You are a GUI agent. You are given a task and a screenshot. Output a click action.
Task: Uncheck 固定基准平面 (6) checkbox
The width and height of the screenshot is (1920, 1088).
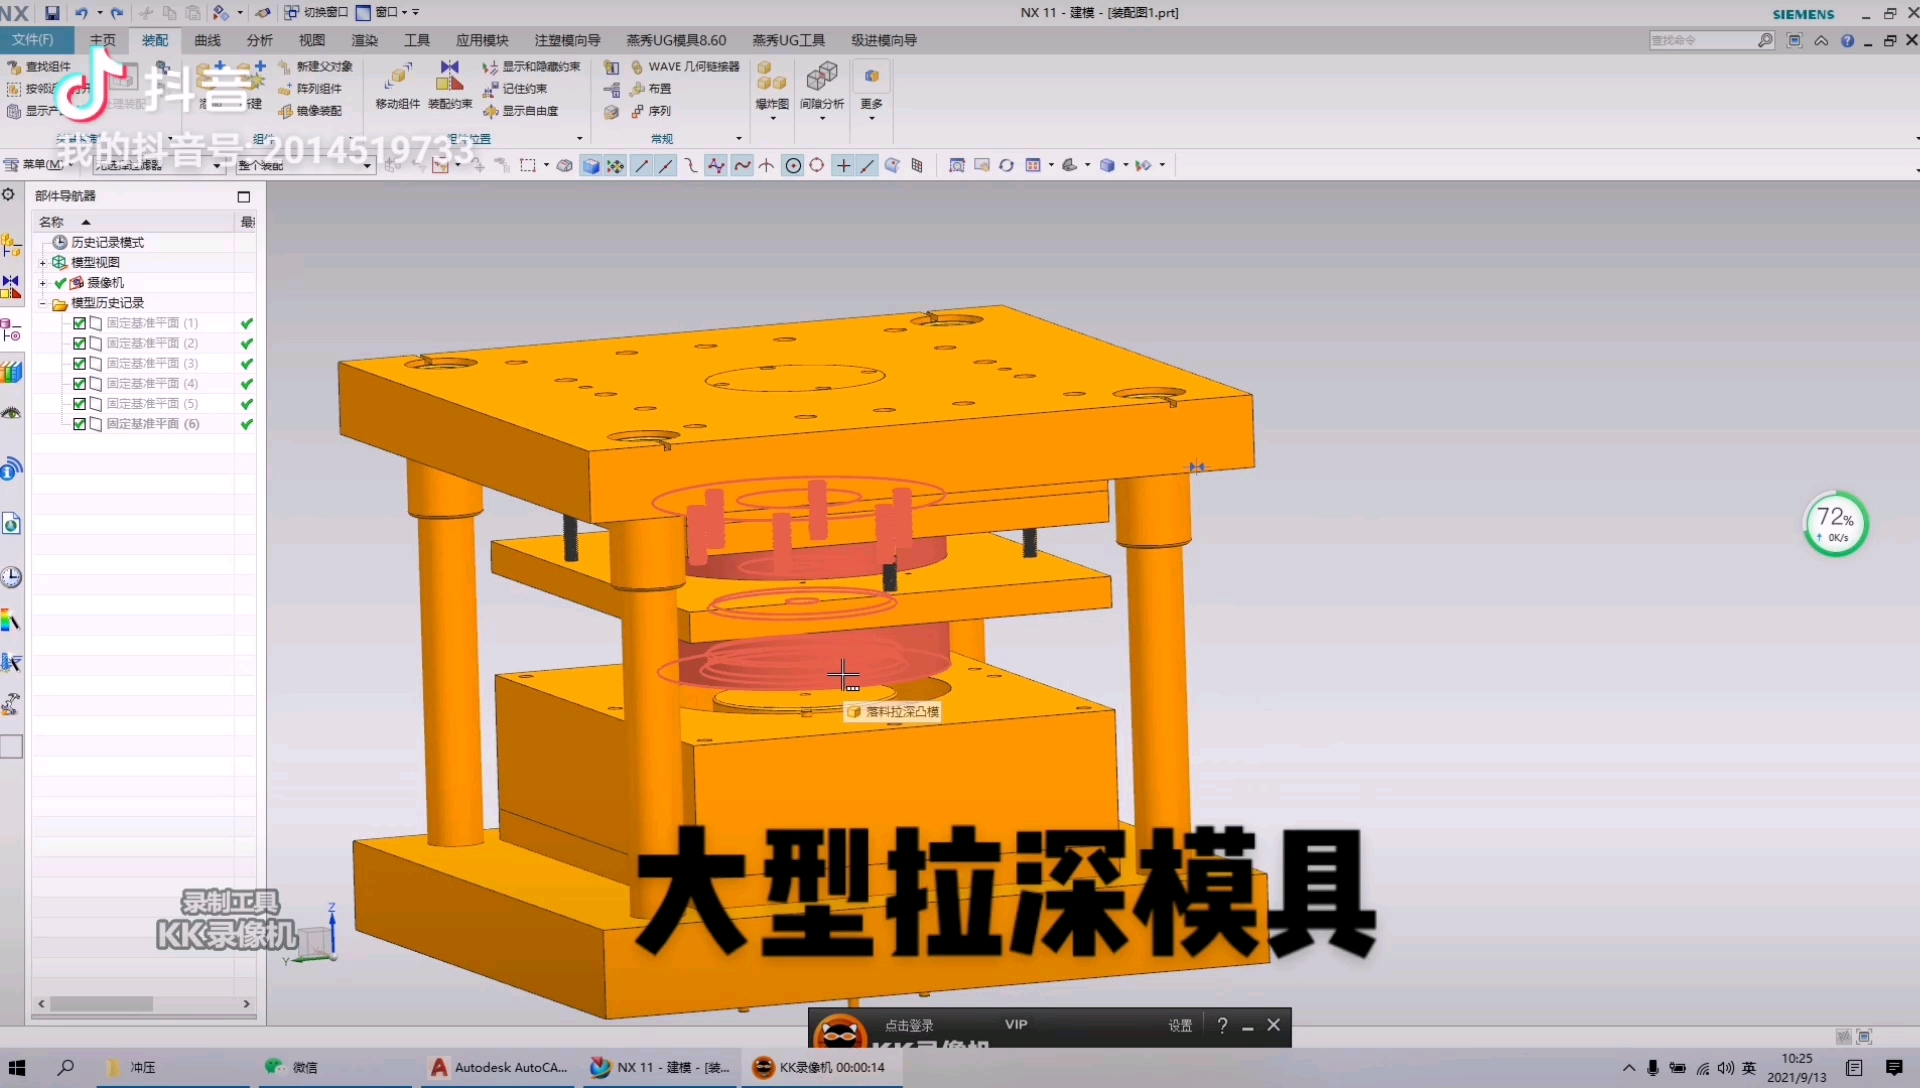click(79, 424)
